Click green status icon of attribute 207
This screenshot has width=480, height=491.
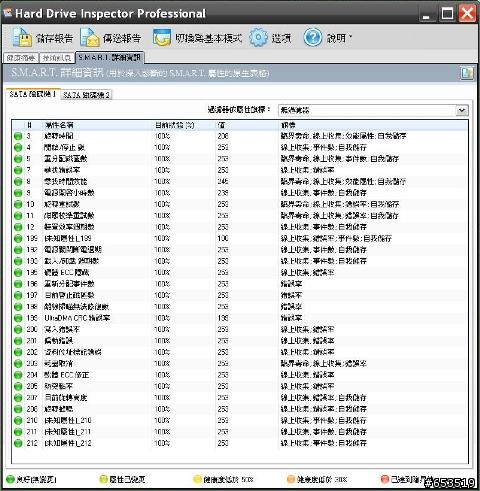tap(18, 398)
